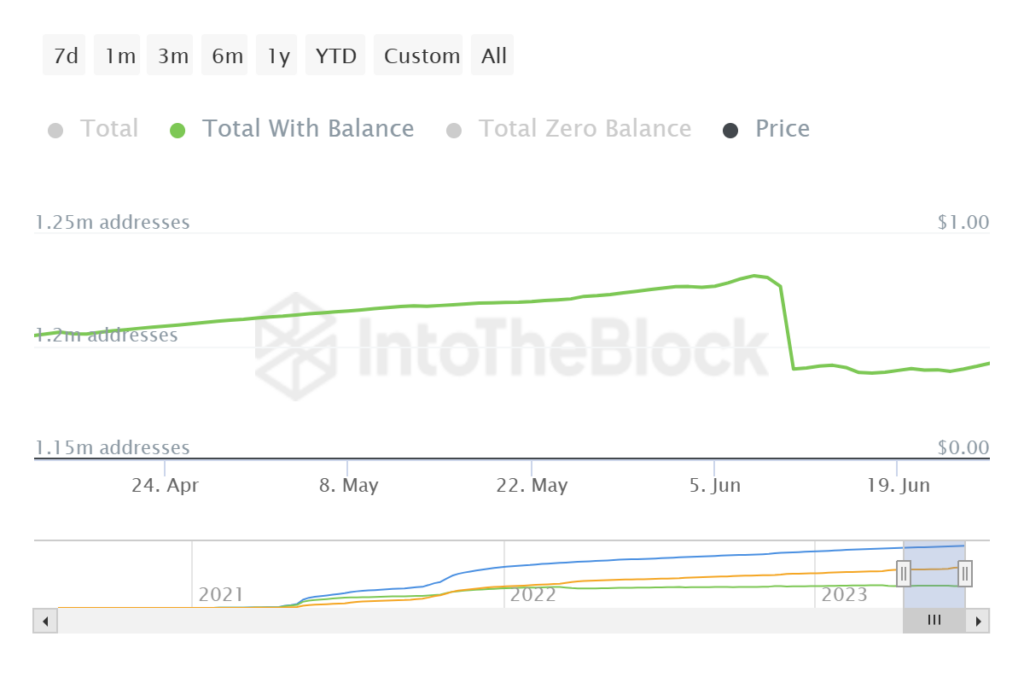Toggle the Price series legend

coord(782,129)
